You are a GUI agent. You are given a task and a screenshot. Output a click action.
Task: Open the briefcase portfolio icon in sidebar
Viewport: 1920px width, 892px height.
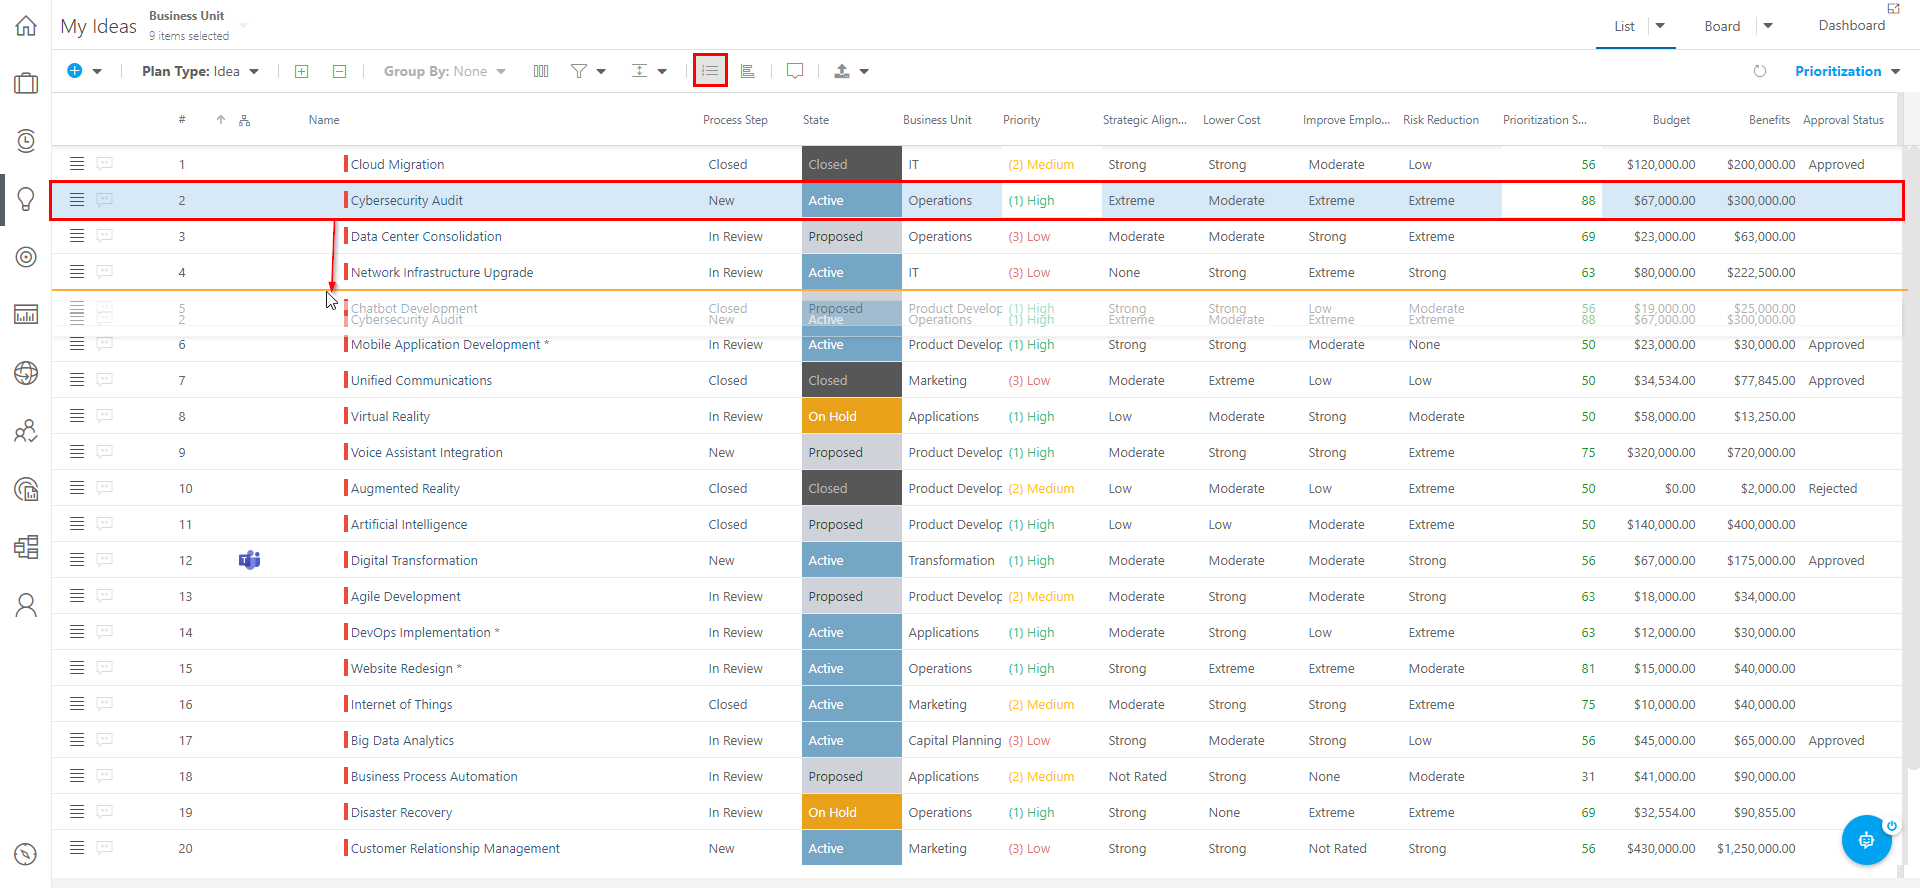click(x=26, y=83)
